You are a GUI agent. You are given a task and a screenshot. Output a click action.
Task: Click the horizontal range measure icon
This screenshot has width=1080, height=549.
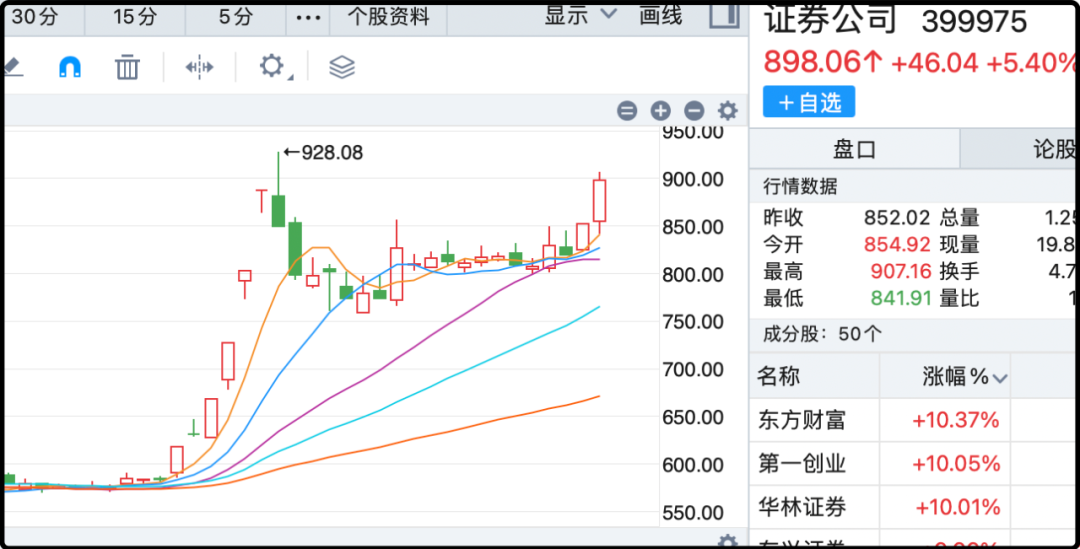[x=199, y=67]
